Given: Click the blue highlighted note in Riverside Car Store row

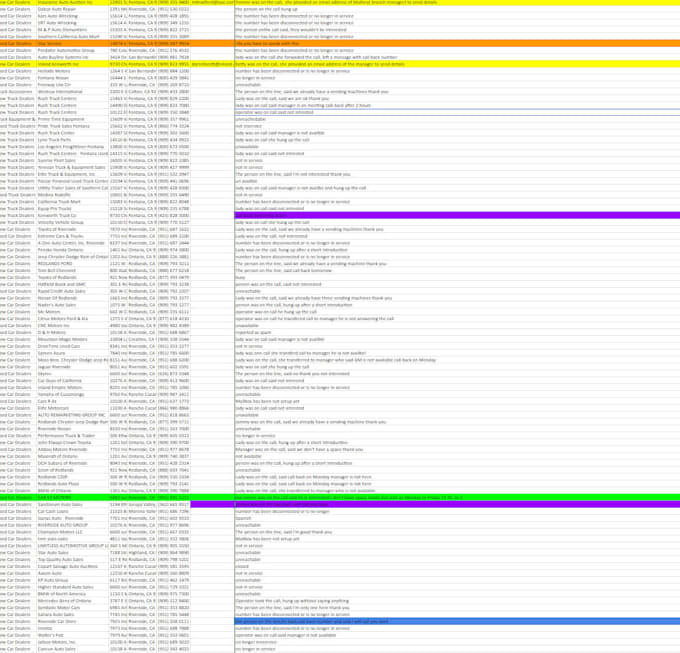Looking at the screenshot, I should pos(457,622).
